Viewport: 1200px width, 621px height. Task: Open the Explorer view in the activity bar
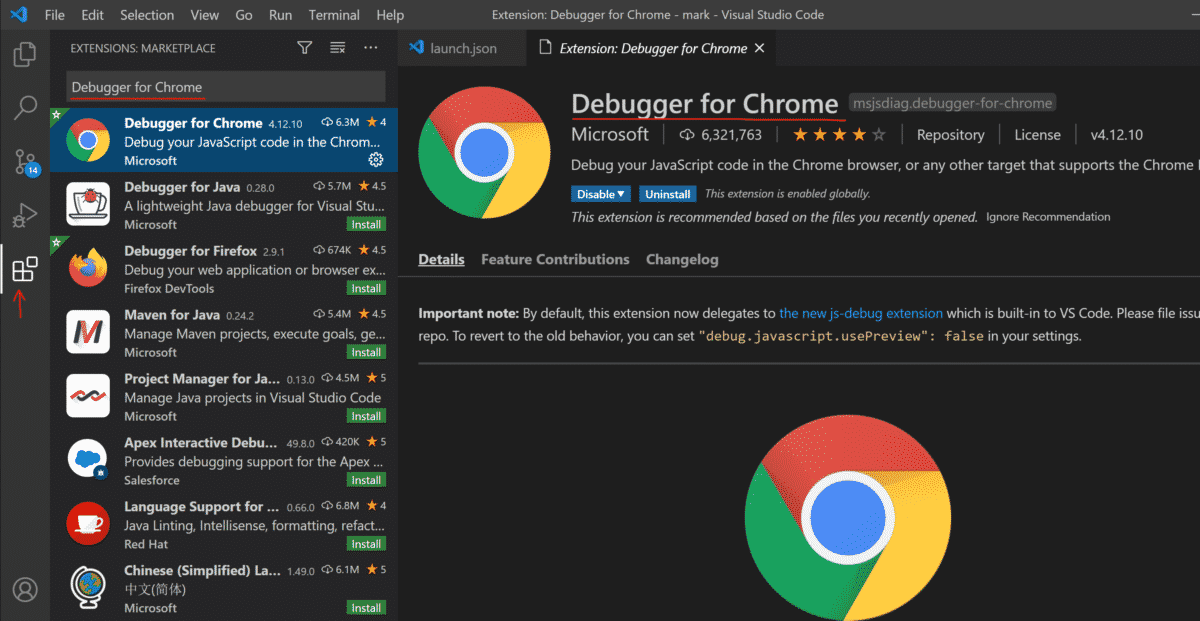[25, 55]
